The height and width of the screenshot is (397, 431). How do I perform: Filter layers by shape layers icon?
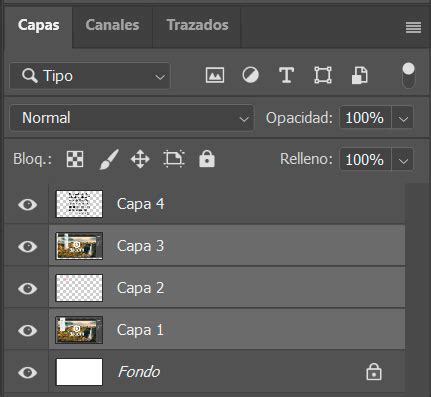323,75
